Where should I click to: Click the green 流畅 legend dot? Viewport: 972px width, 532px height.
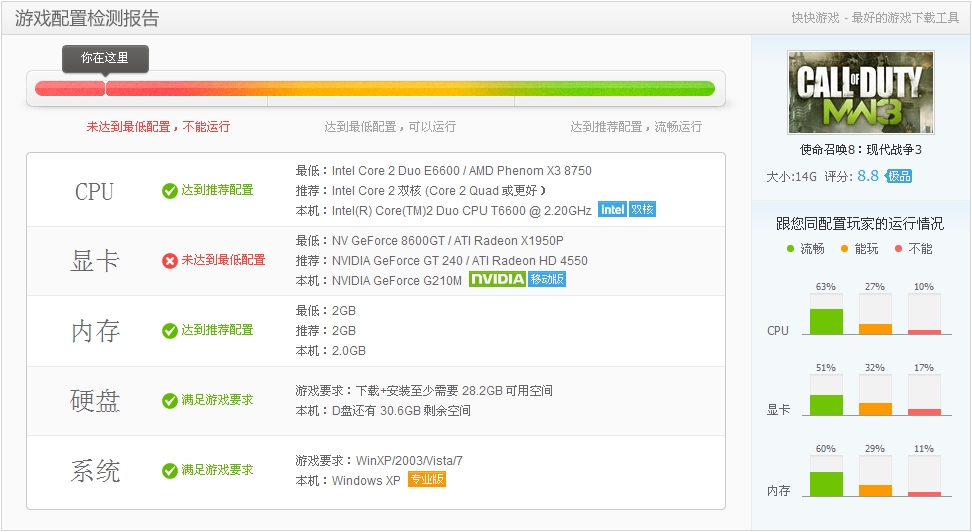[x=790, y=249]
